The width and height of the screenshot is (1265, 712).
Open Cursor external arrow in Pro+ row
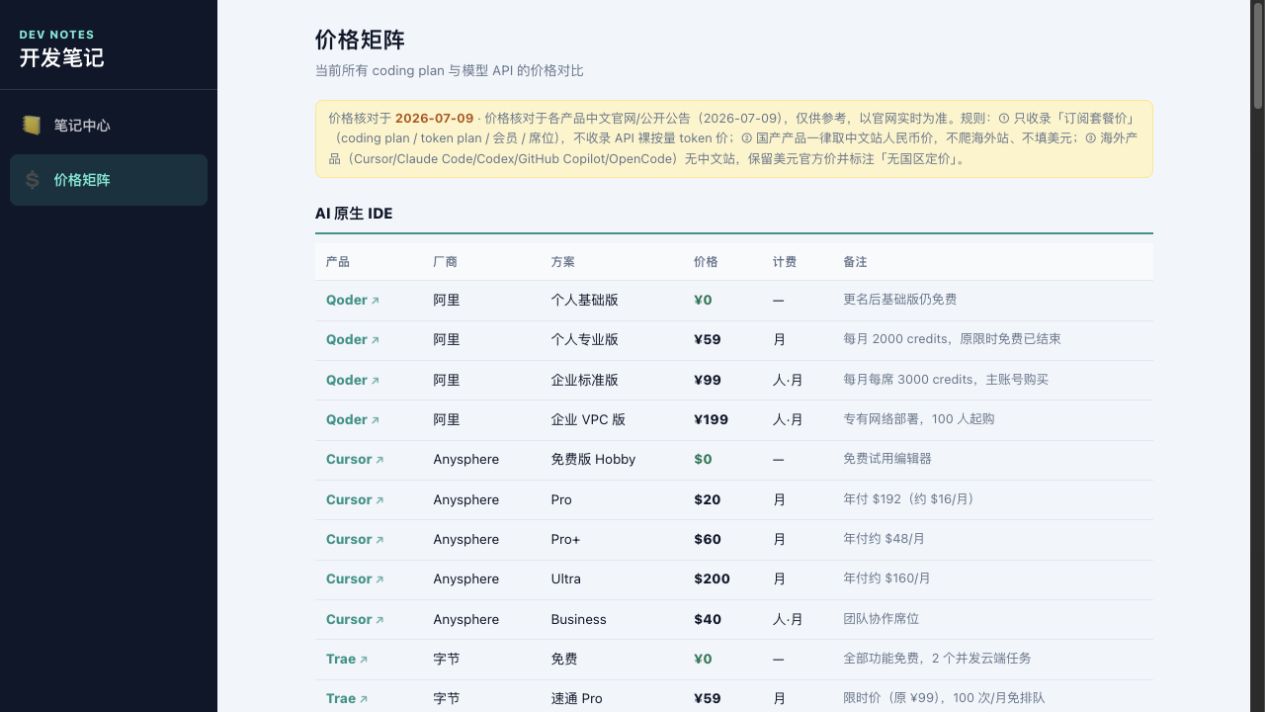pos(379,540)
